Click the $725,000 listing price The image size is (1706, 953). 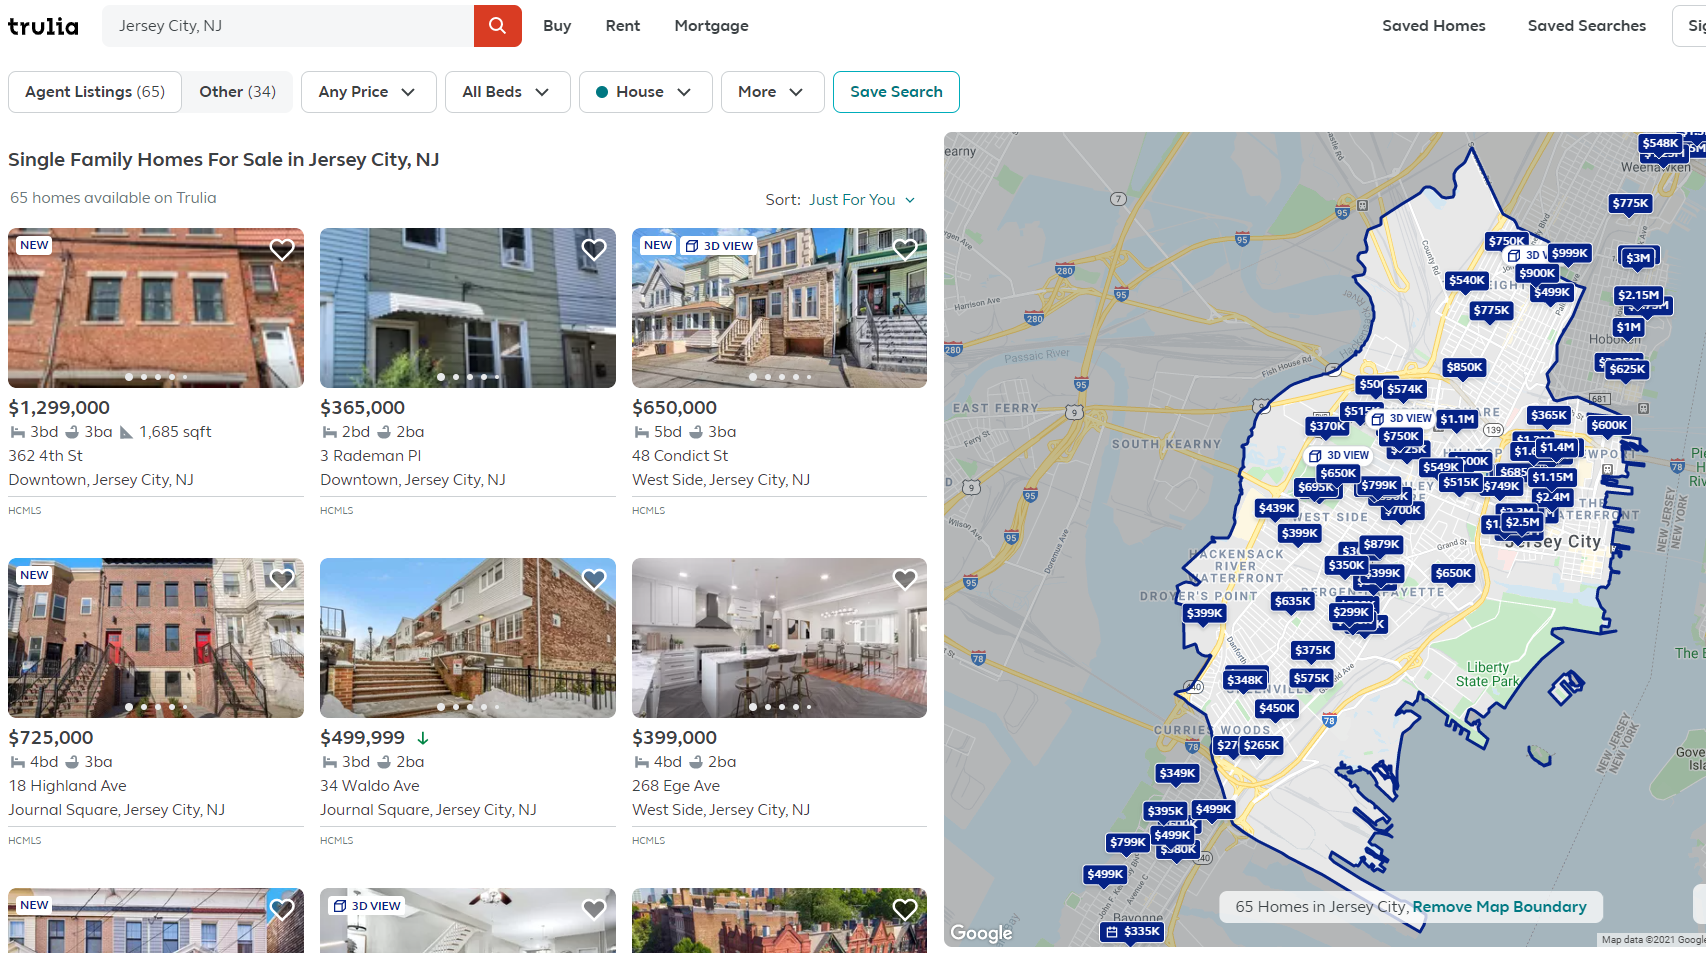[51, 738]
